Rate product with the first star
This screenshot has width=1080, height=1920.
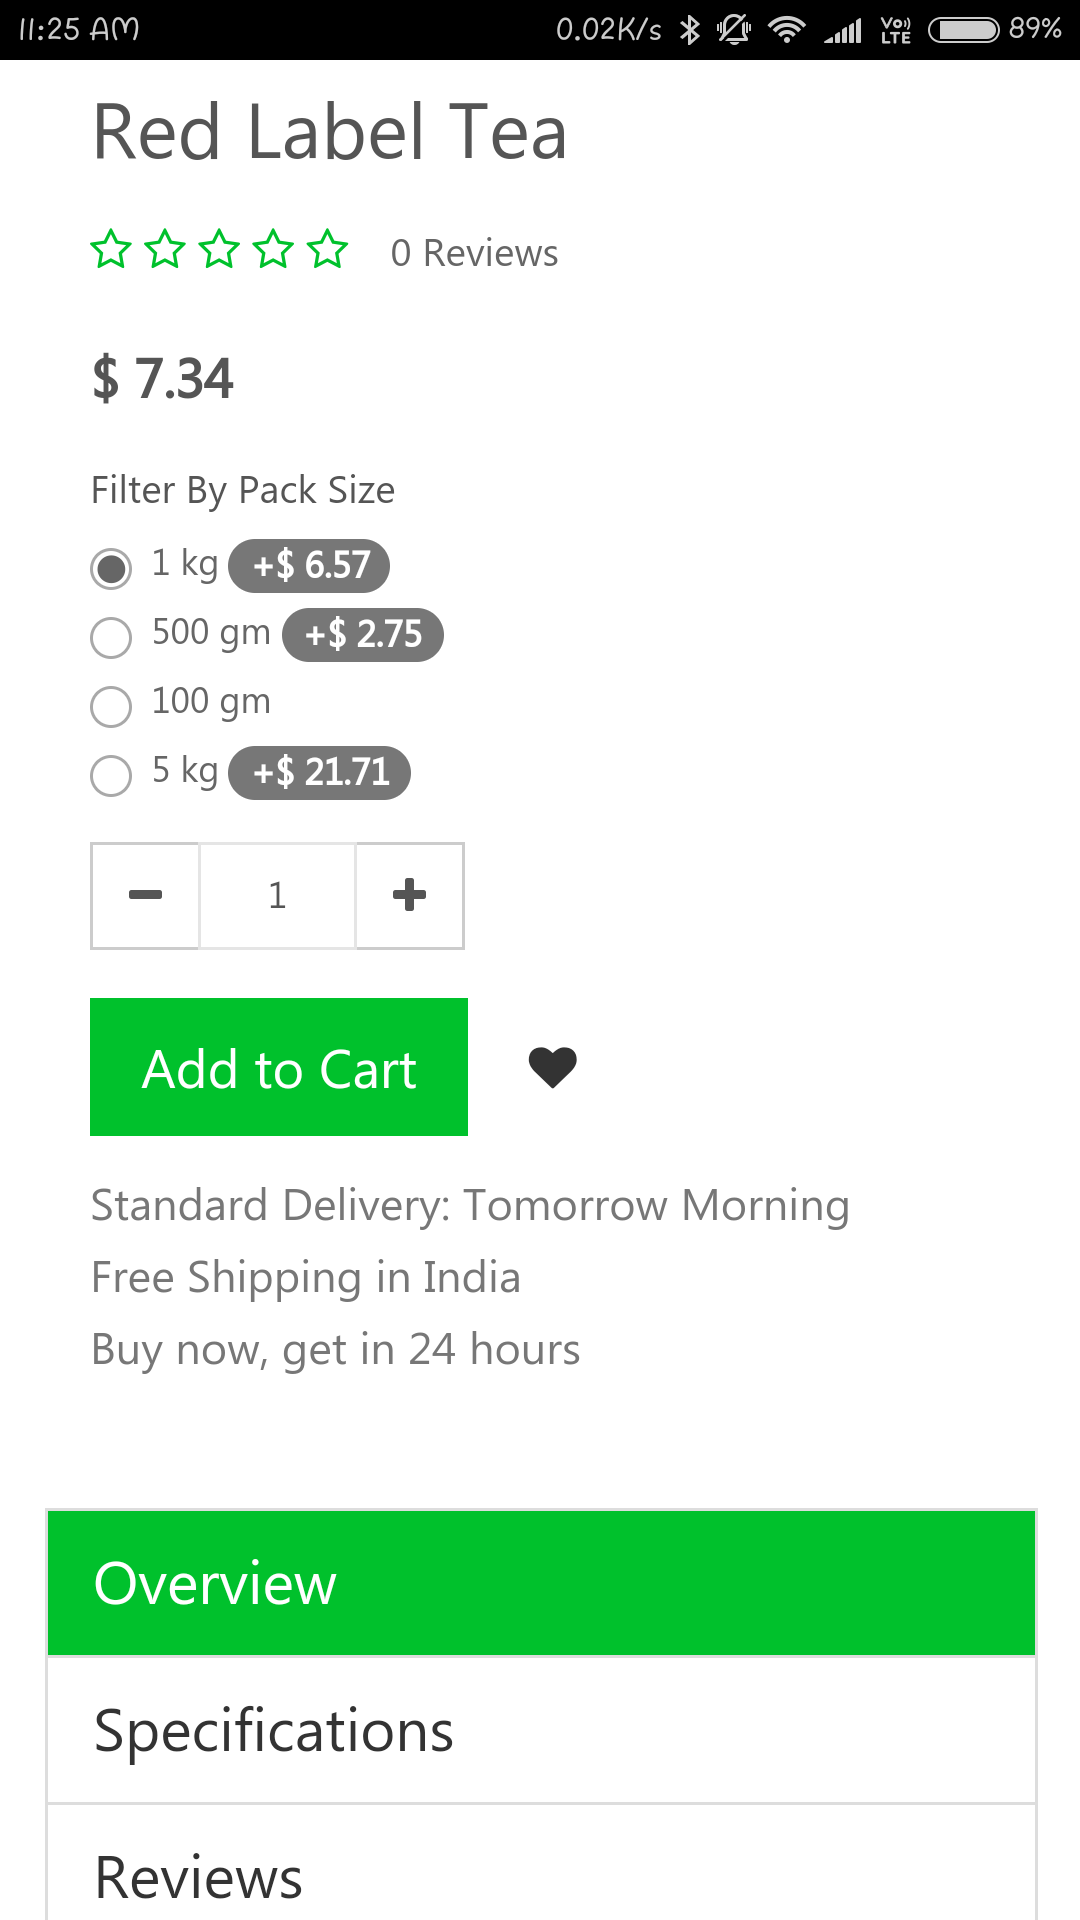tap(111, 250)
